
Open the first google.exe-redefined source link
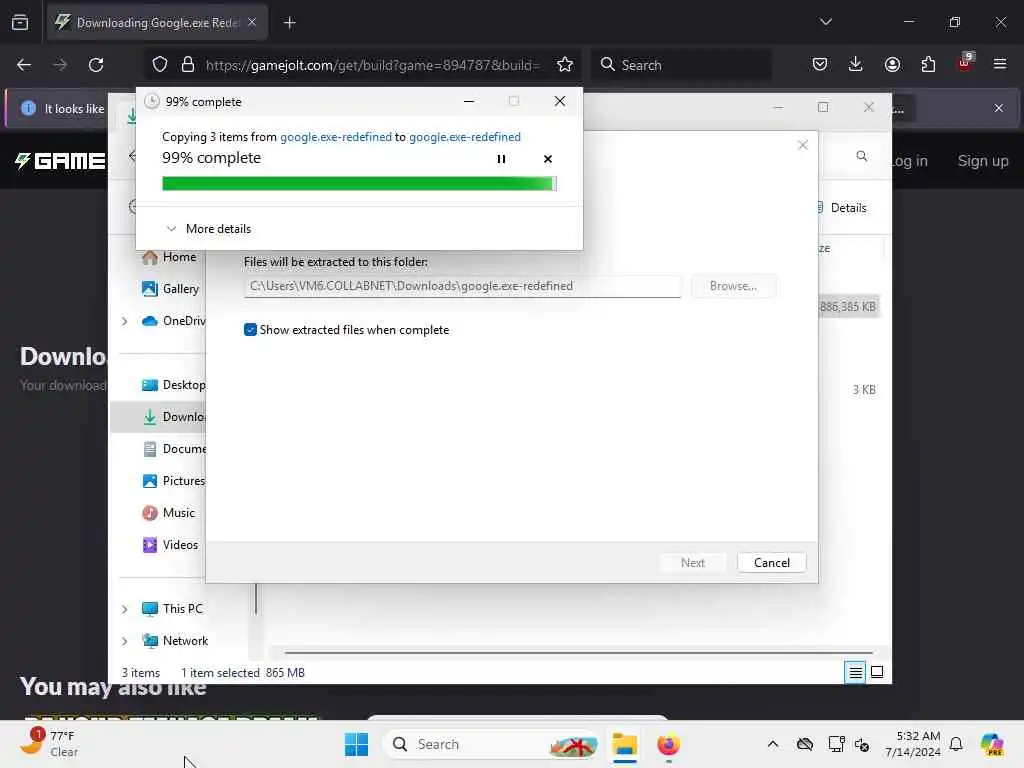pyautogui.click(x=336, y=137)
